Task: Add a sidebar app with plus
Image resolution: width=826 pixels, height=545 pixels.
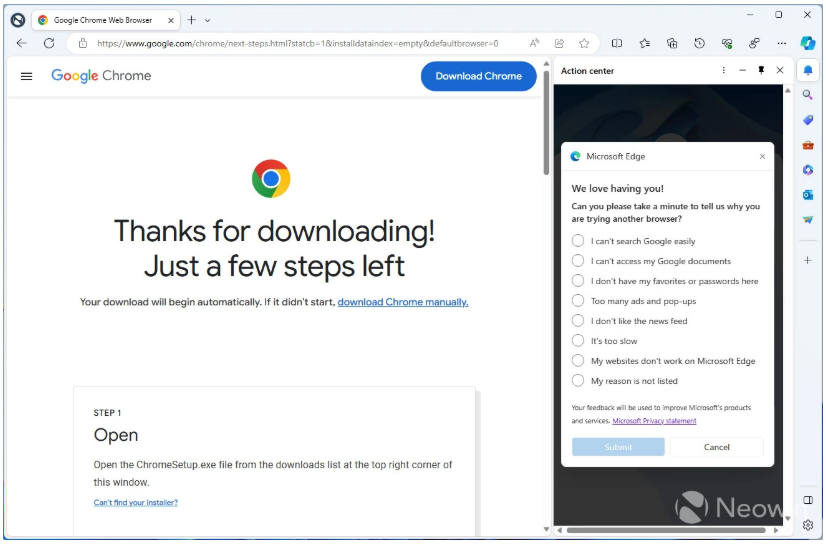Action: (808, 260)
